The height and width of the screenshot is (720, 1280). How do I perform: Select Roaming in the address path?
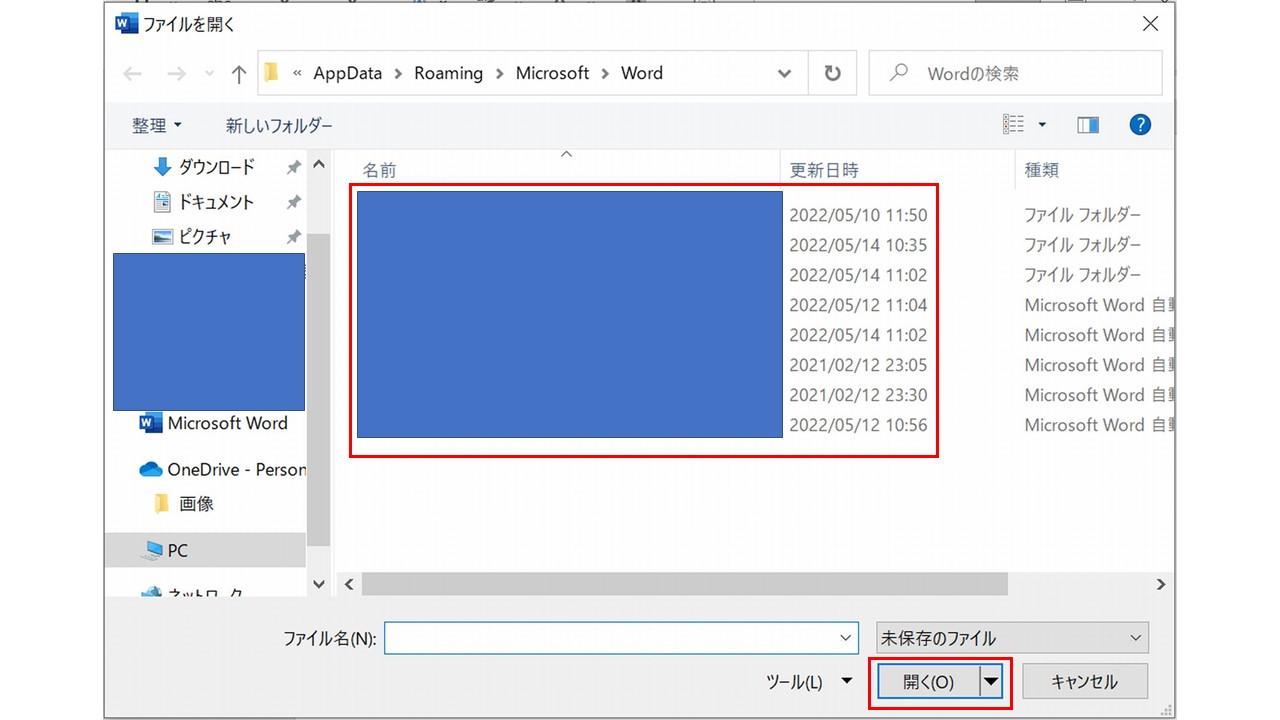(448, 73)
